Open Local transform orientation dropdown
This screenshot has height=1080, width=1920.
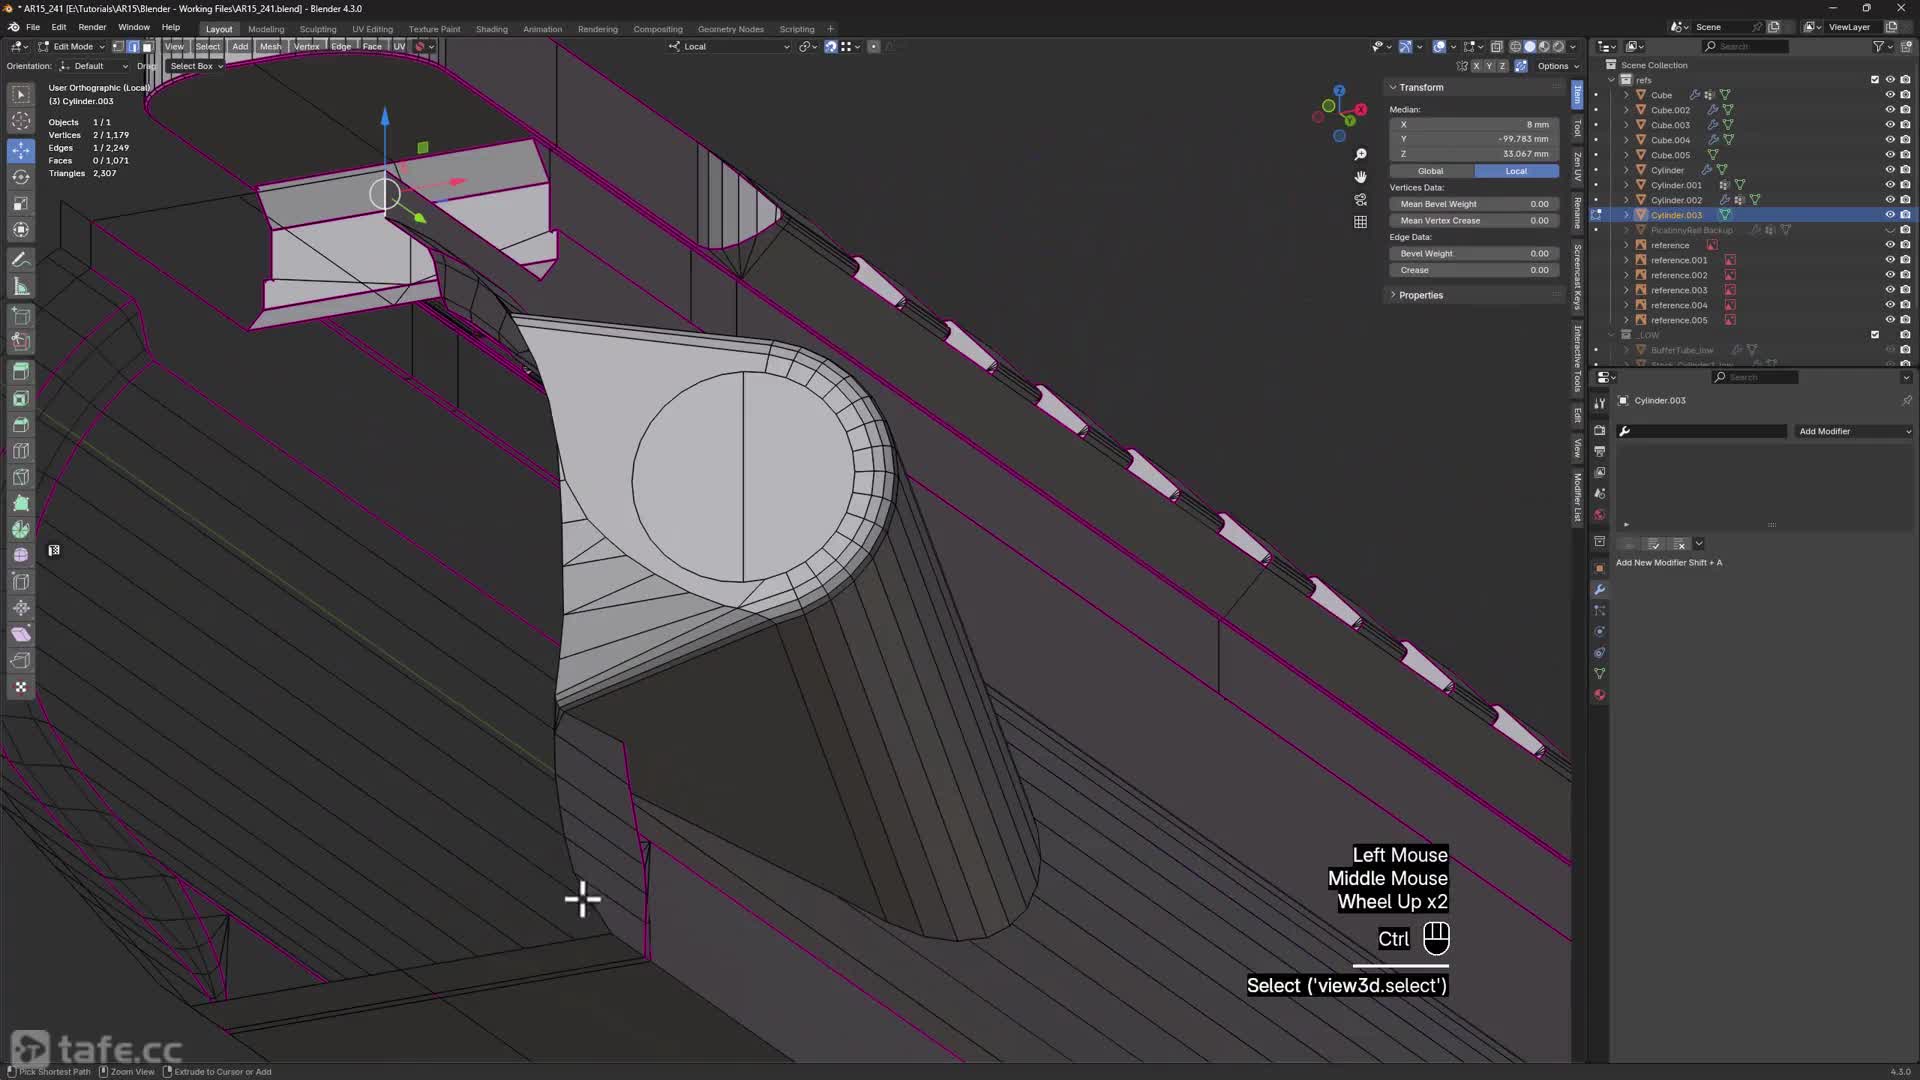730,47
